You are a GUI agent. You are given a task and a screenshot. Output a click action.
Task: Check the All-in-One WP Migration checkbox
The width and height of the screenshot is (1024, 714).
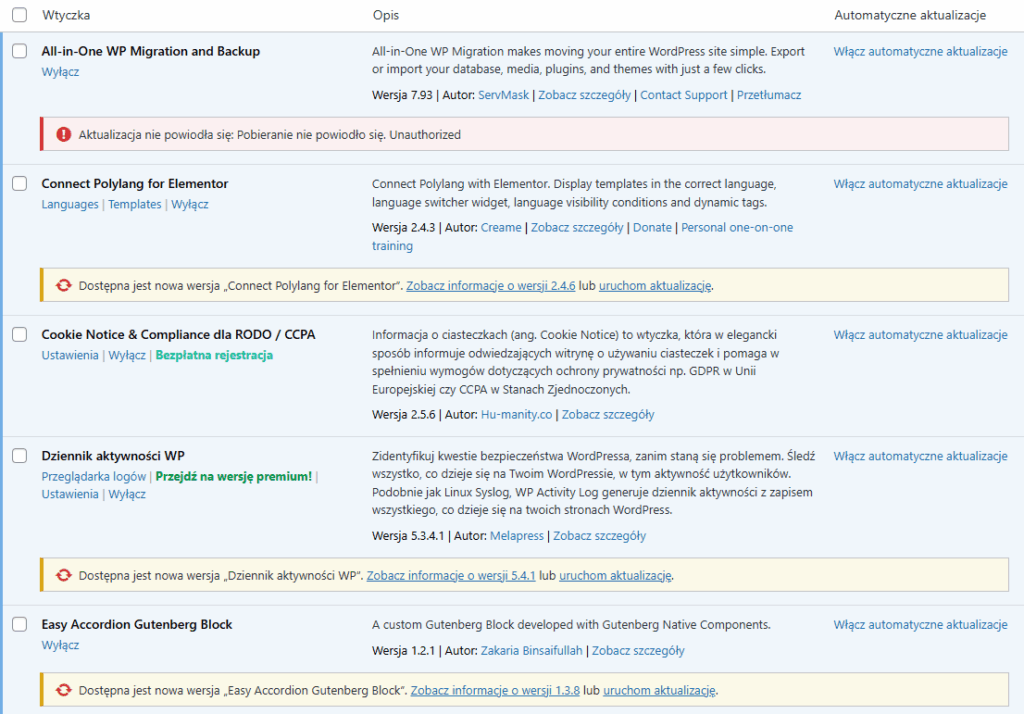click(x=20, y=52)
